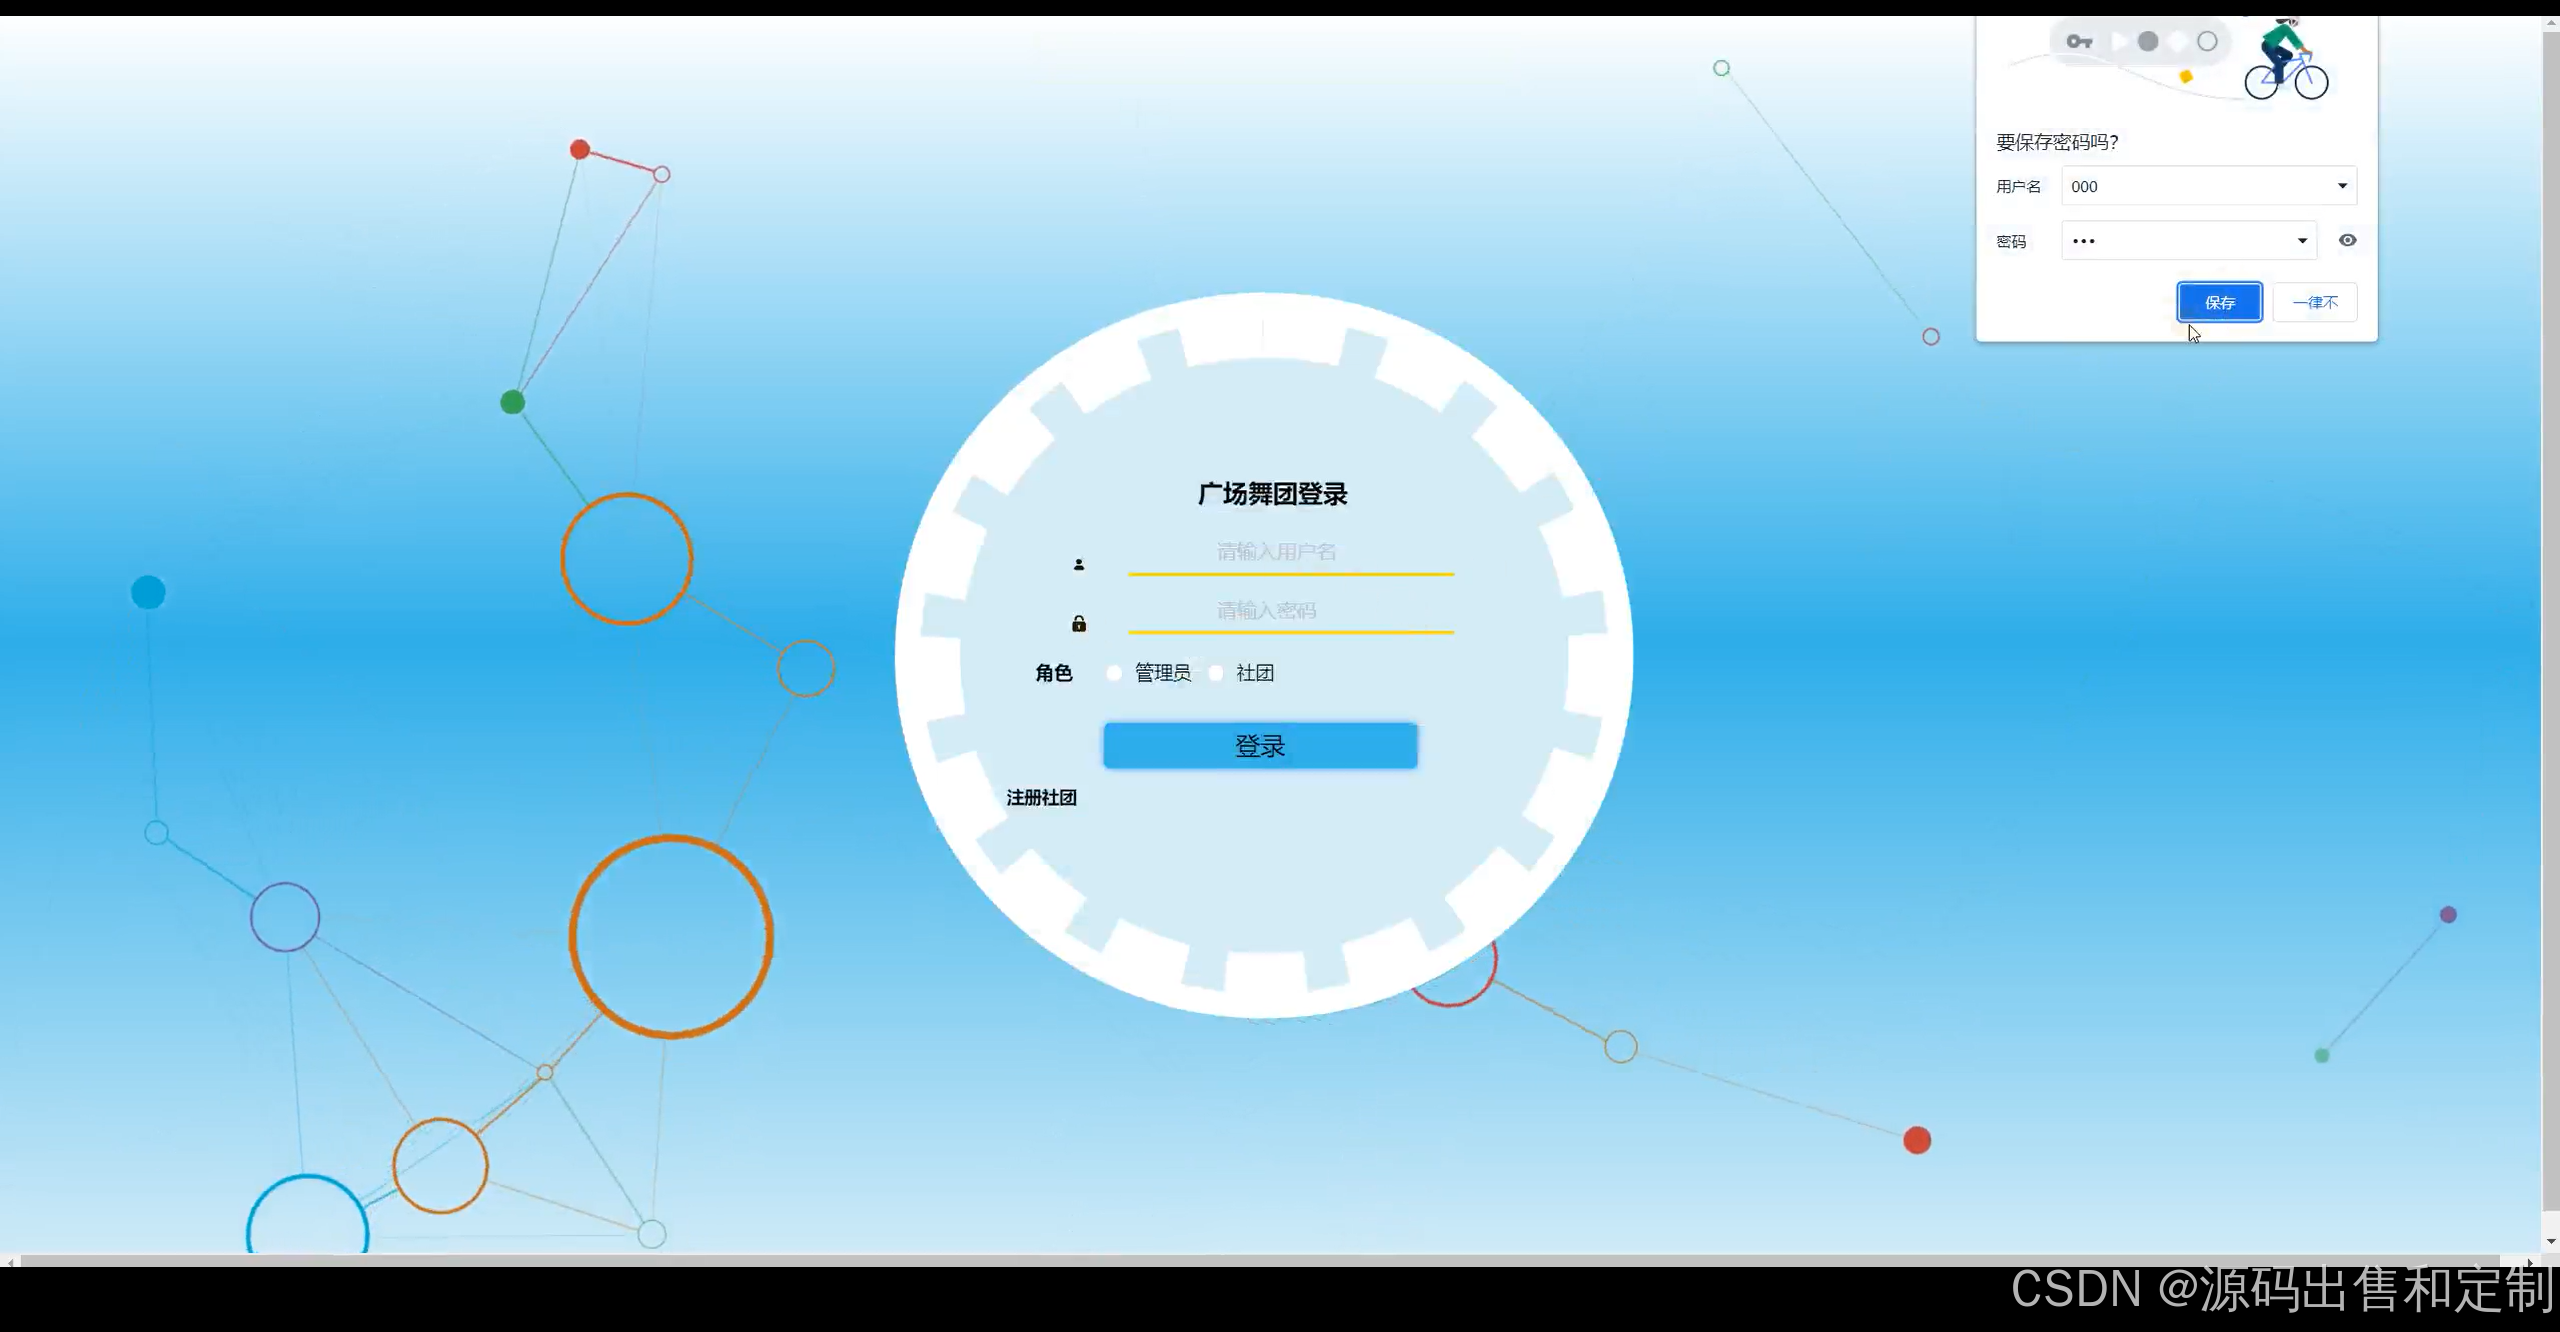2560x1332 pixels.
Task: Expand the 密码 dropdown arrow in popup
Action: click(x=2301, y=241)
